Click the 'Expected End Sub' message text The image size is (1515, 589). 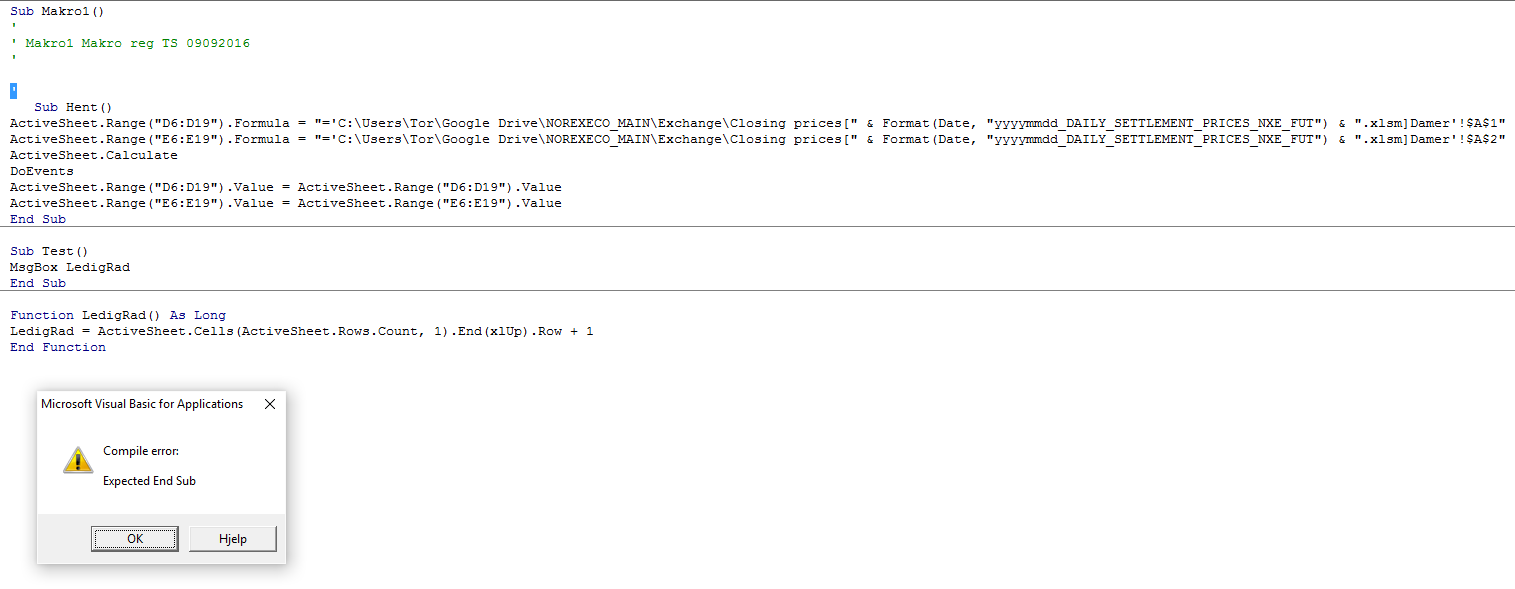point(149,481)
